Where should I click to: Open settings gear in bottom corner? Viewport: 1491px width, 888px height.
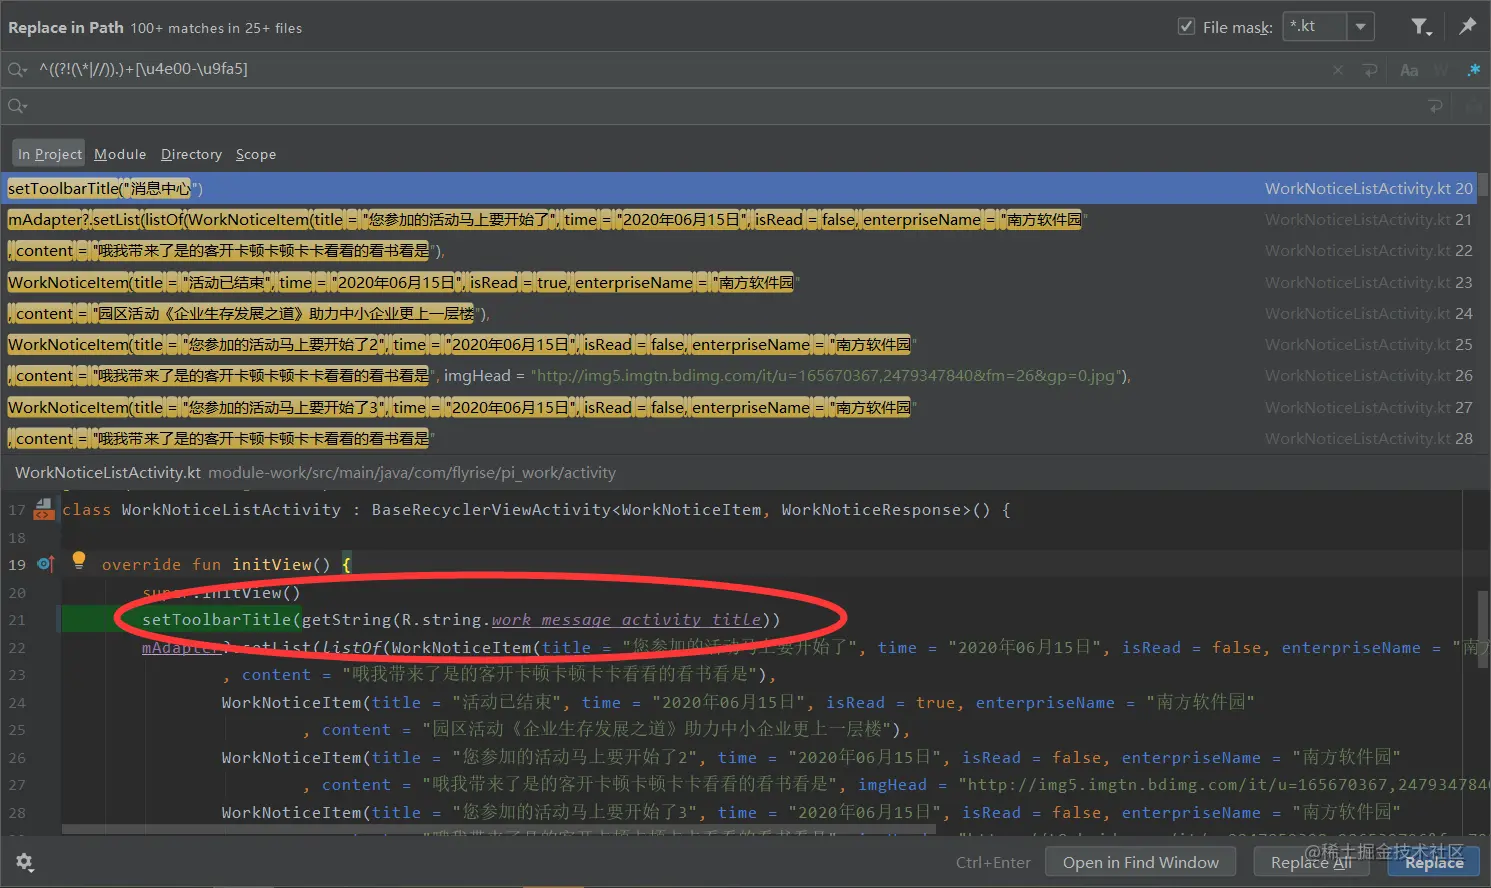pos(25,862)
